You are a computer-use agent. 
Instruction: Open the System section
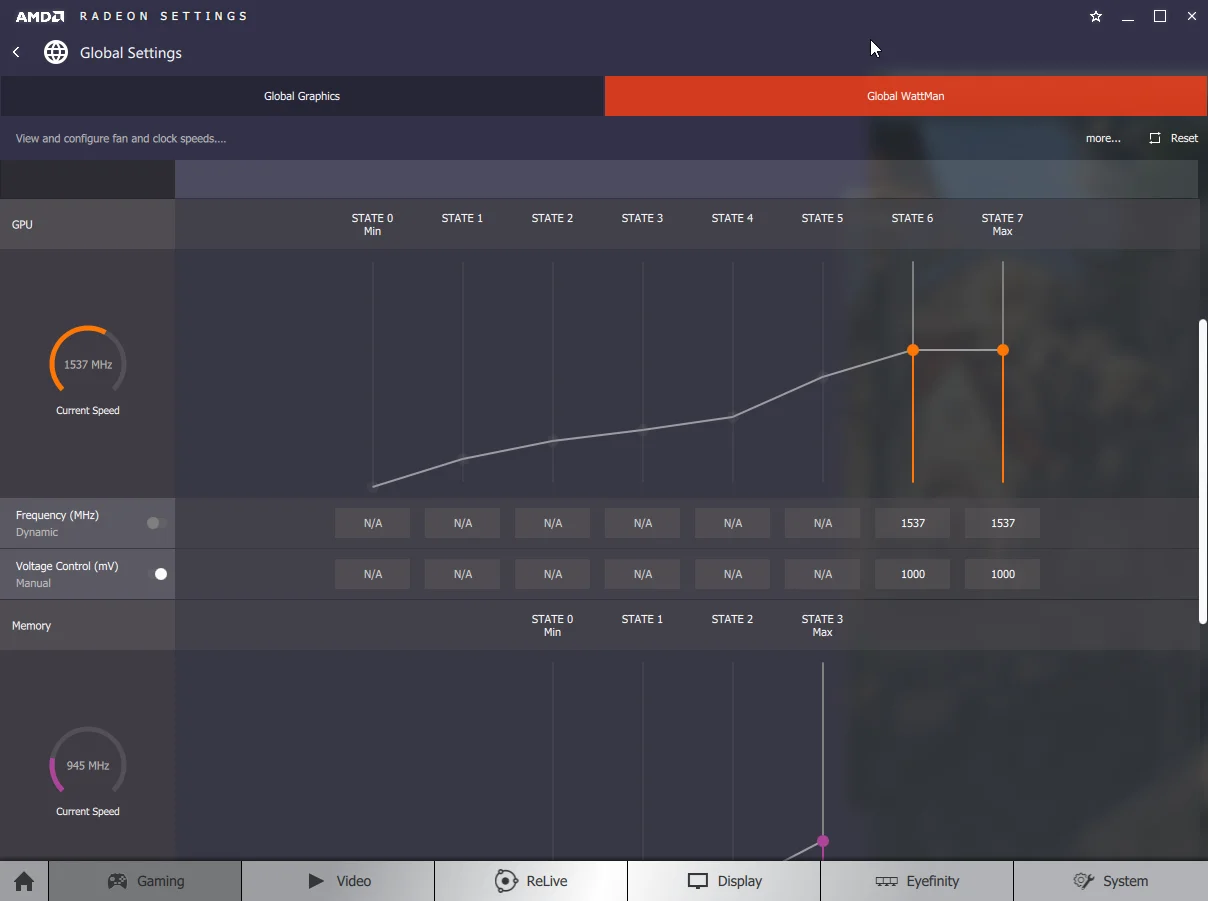point(1111,881)
